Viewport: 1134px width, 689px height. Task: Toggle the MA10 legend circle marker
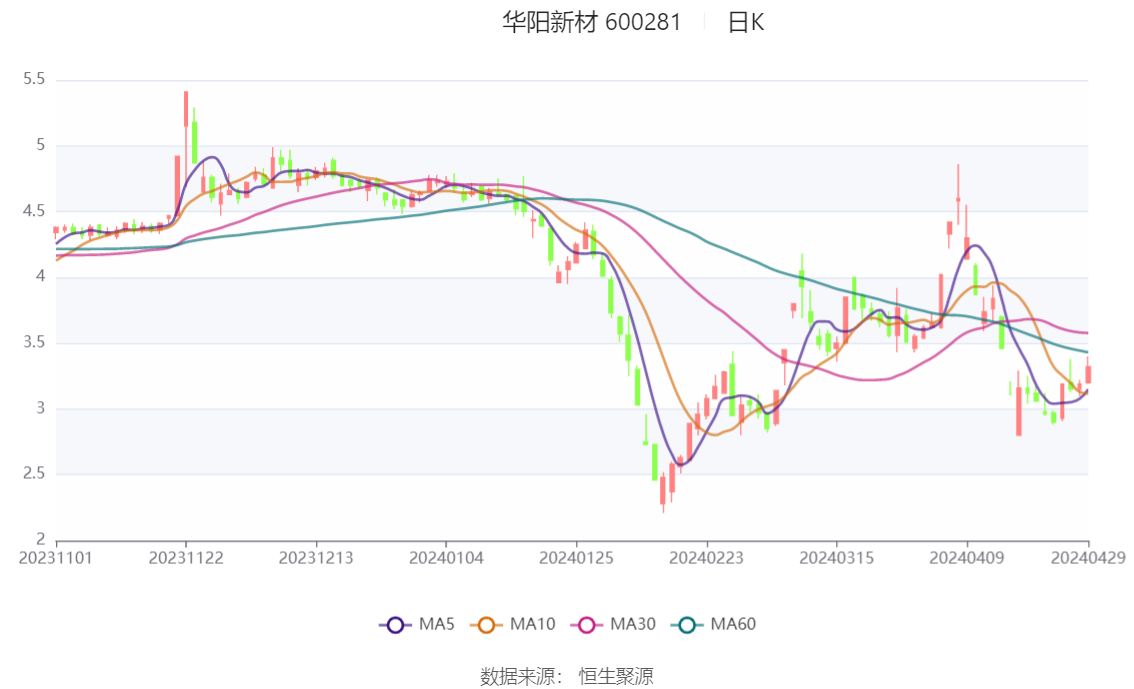[x=487, y=625]
